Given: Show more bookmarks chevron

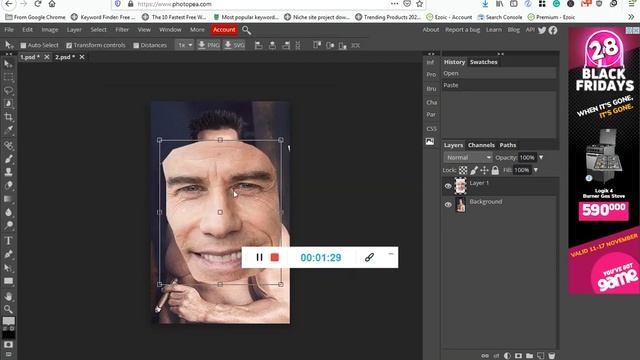Looking at the screenshot, I should tap(631, 17).
